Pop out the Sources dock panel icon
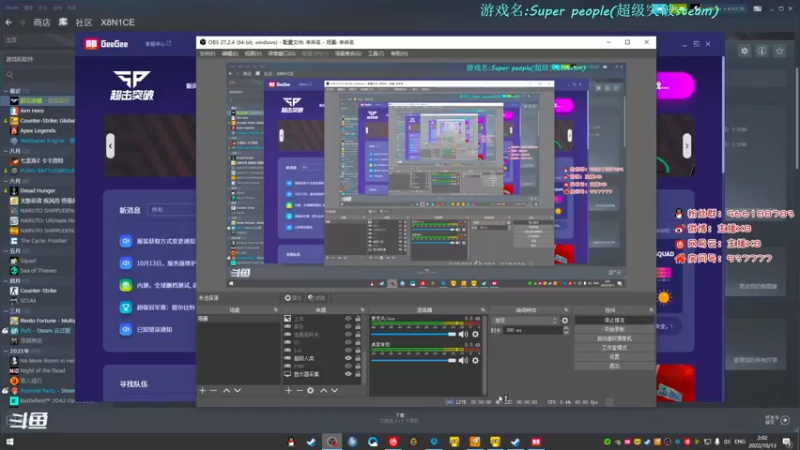The image size is (800, 450). point(362,310)
